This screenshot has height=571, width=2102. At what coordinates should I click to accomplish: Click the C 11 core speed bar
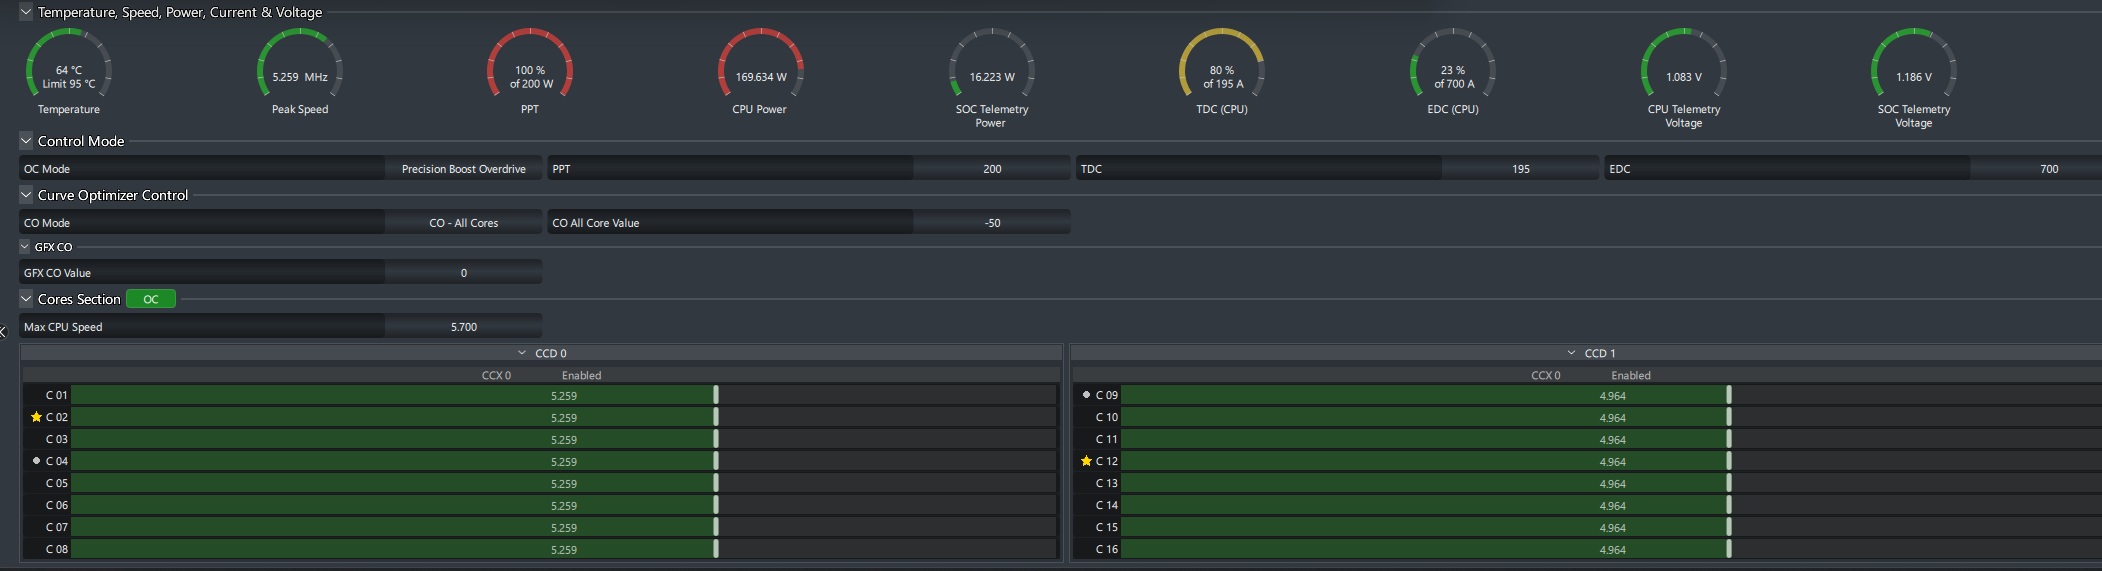coord(1611,439)
